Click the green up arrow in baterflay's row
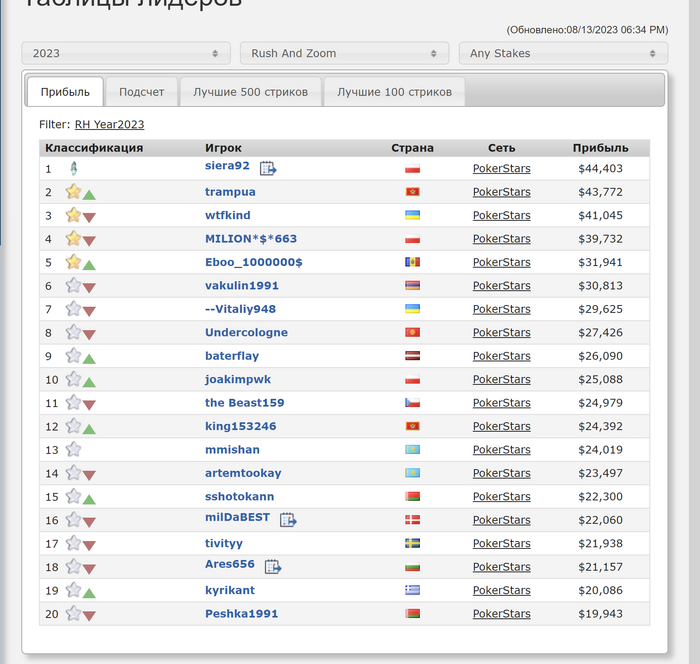This screenshot has width=700, height=664. point(89,359)
